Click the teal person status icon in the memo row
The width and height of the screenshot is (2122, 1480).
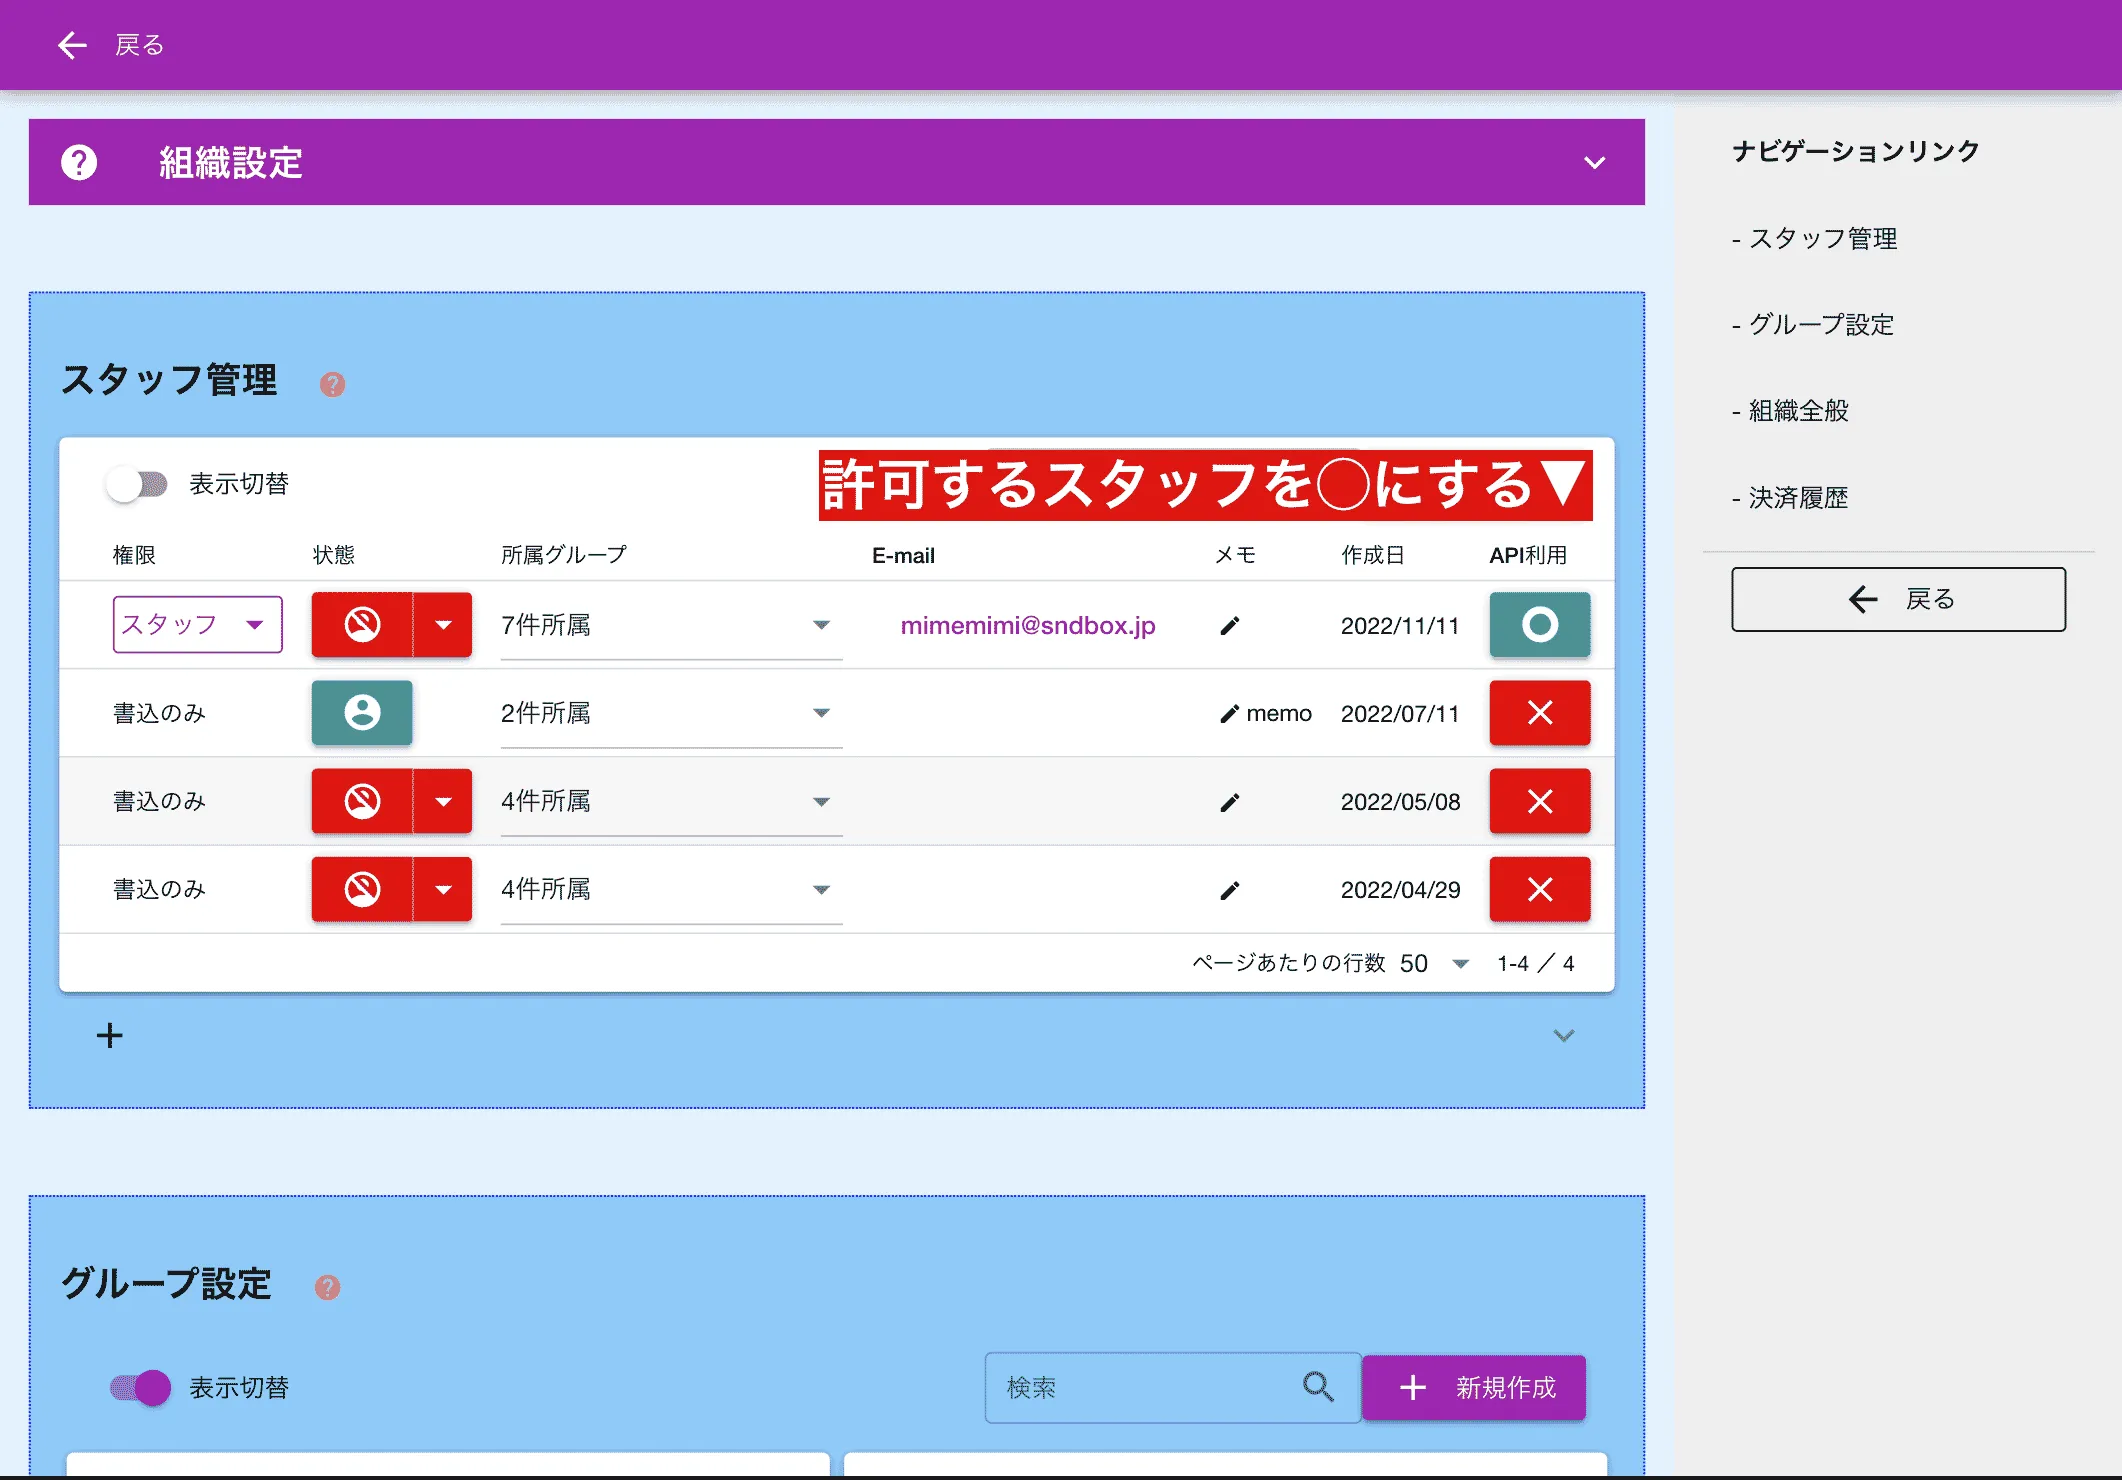pos(362,712)
